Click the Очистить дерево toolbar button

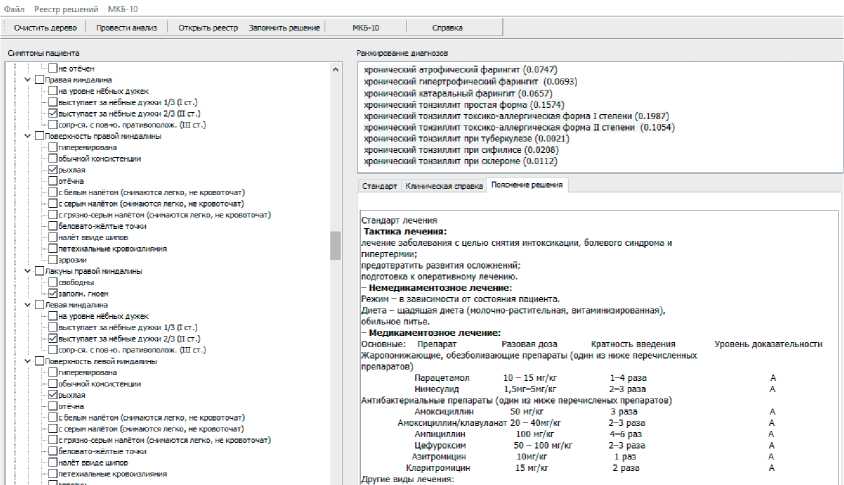tap(44, 27)
